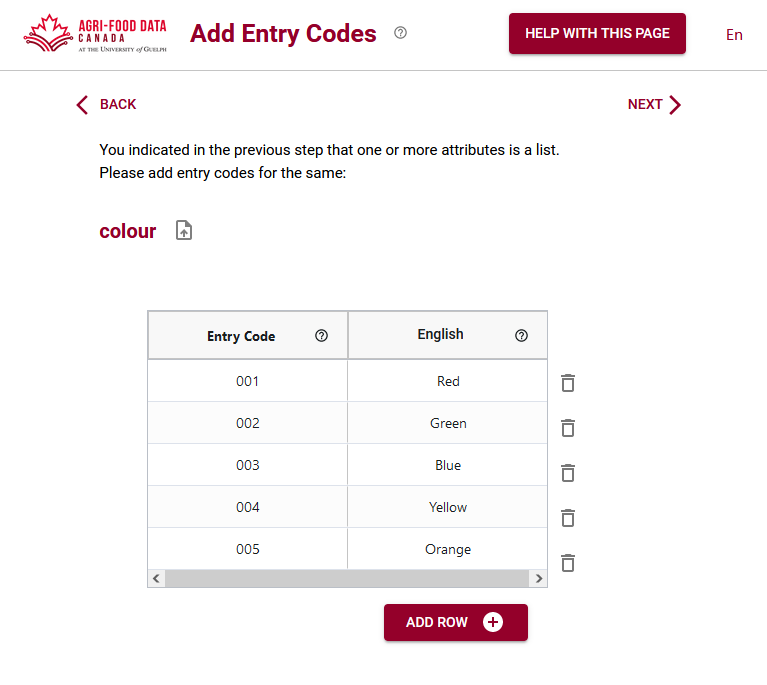
Task: Go BACK to the previous step
Action: tap(106, 104)
